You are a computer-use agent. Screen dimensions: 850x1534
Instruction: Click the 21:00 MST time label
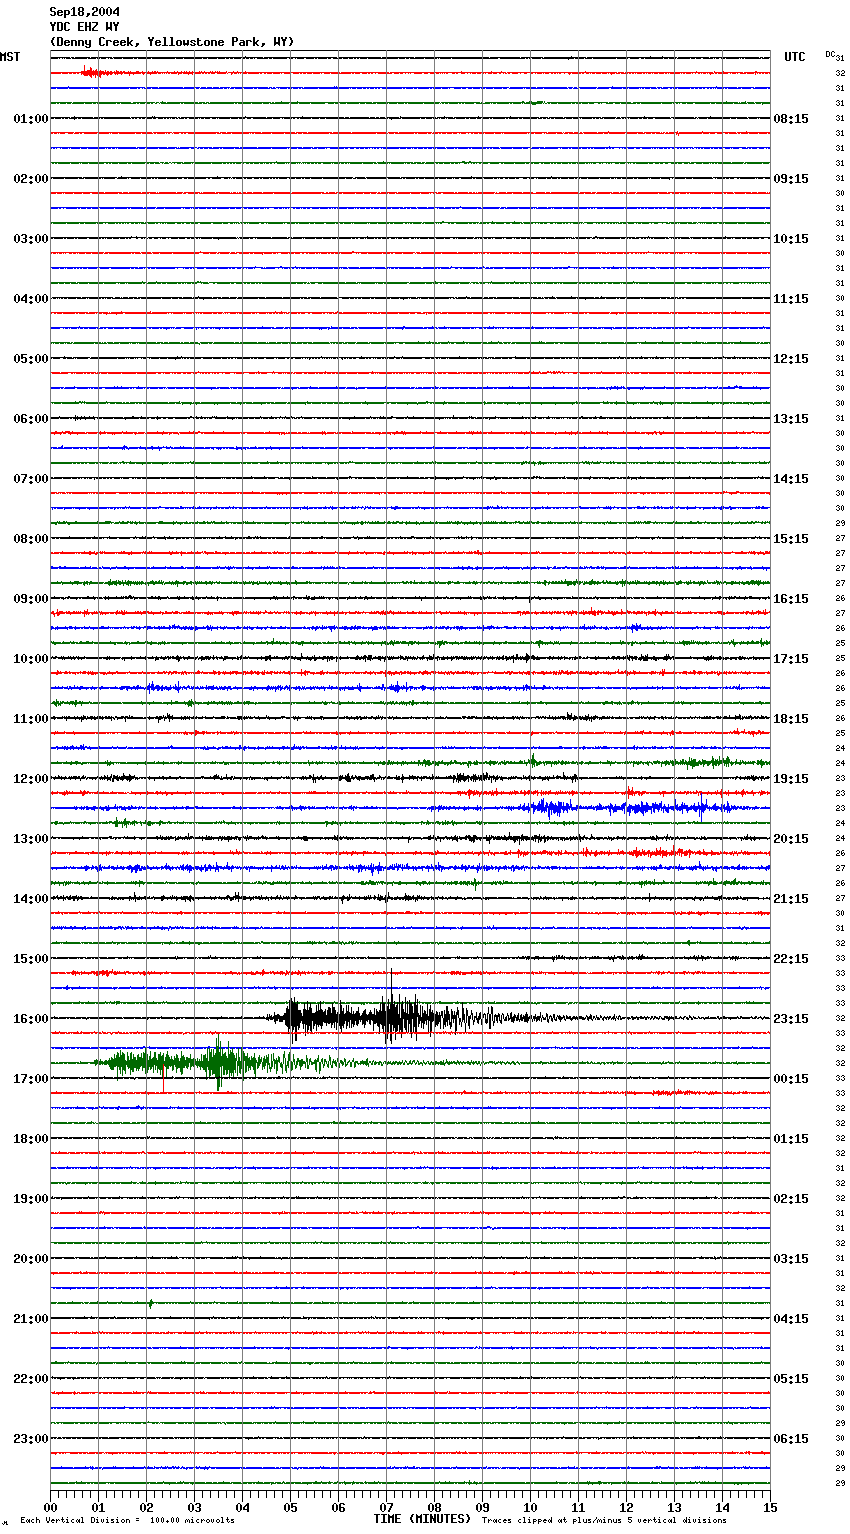(30, 1319)
